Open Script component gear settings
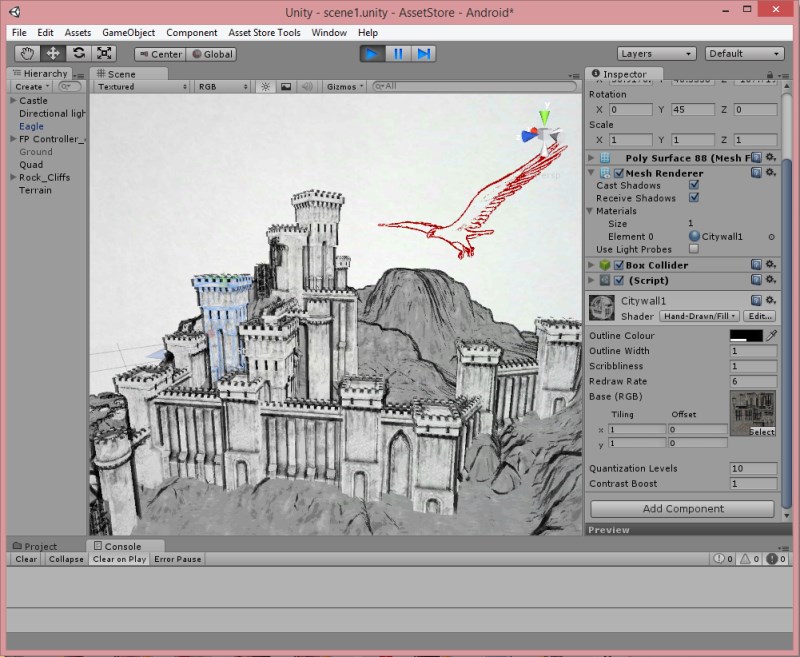This screenshot has height=657, width=800. [x=771, y=280]
